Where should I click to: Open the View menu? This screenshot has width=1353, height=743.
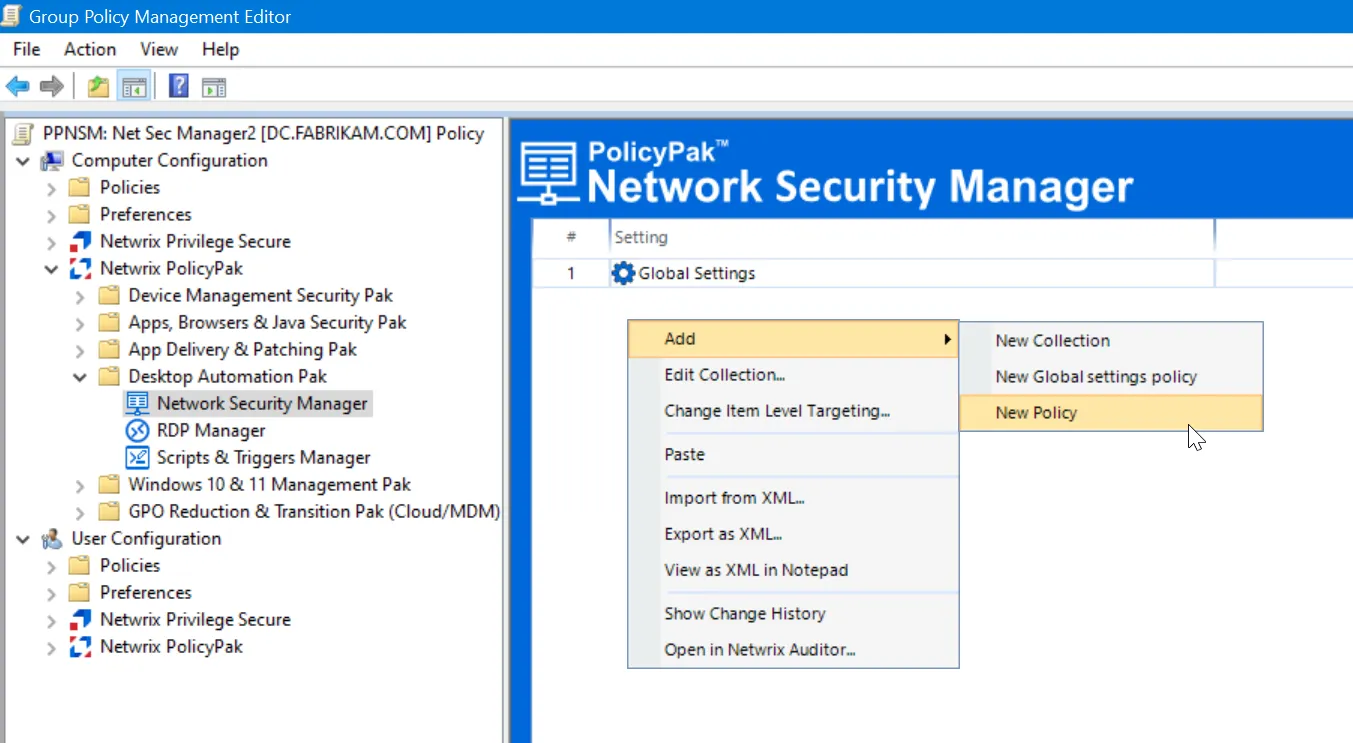(x=159, y=49)
